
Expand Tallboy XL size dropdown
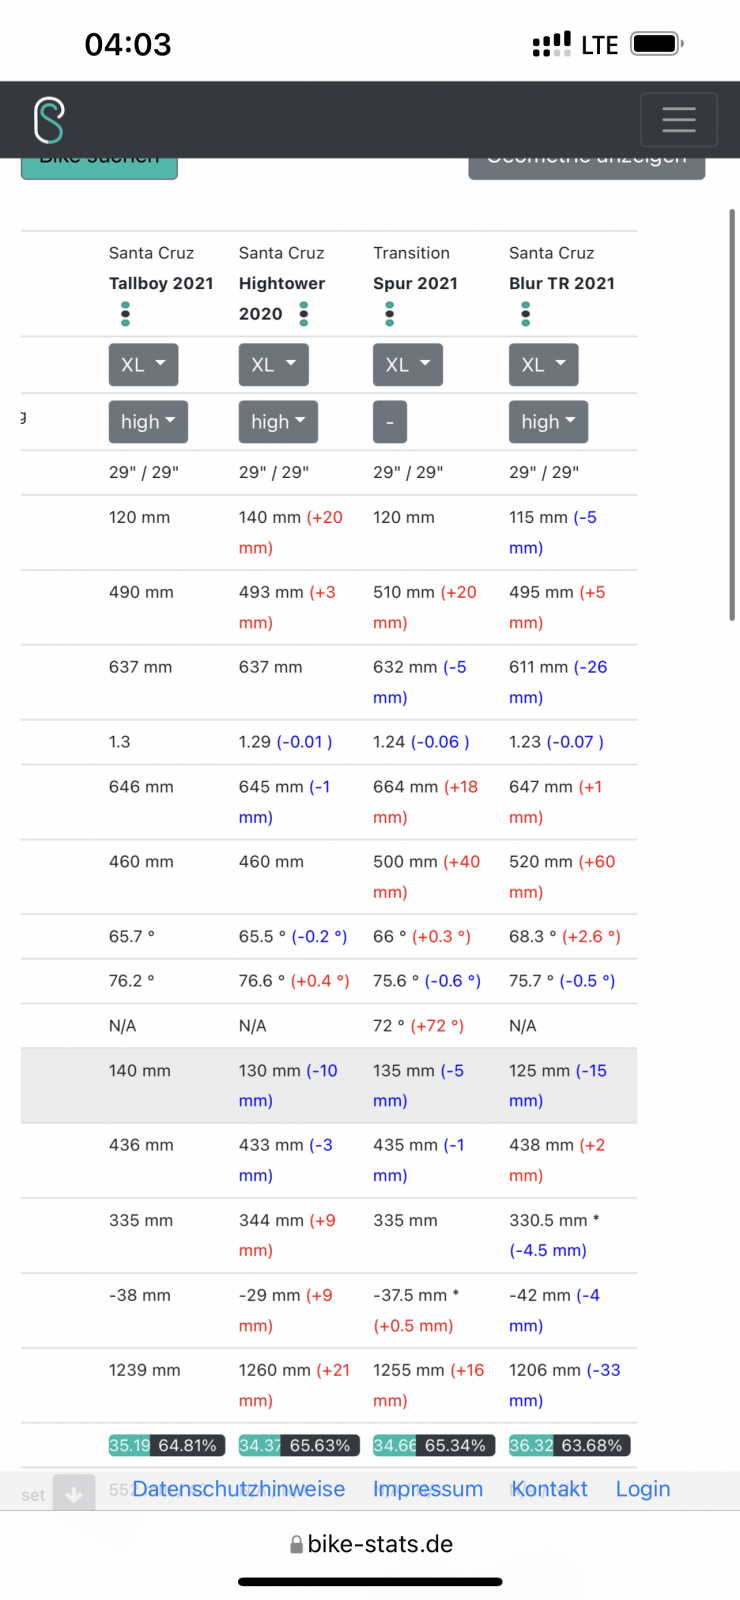point(143,365)
